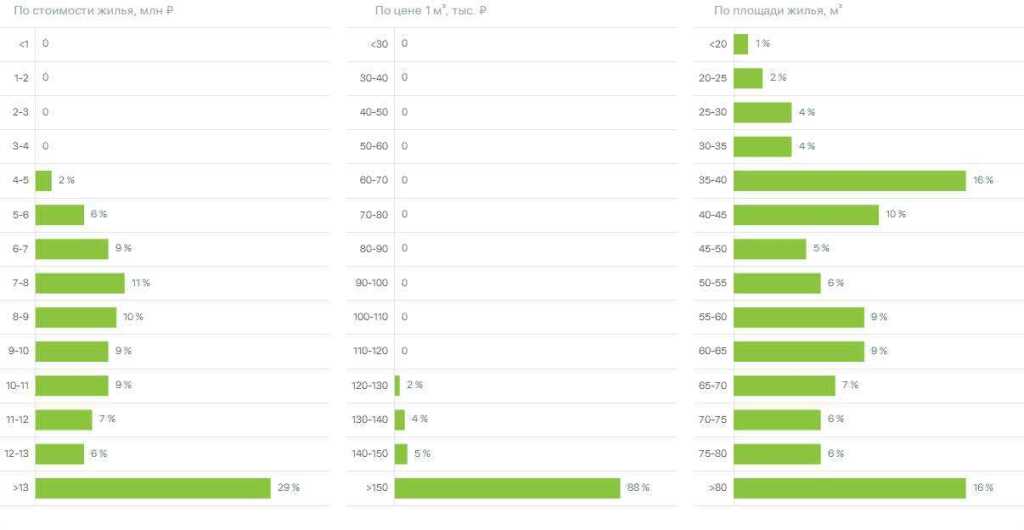
Task: Click the 7-8 housing cost bar
Action: (x=80, y=283)
